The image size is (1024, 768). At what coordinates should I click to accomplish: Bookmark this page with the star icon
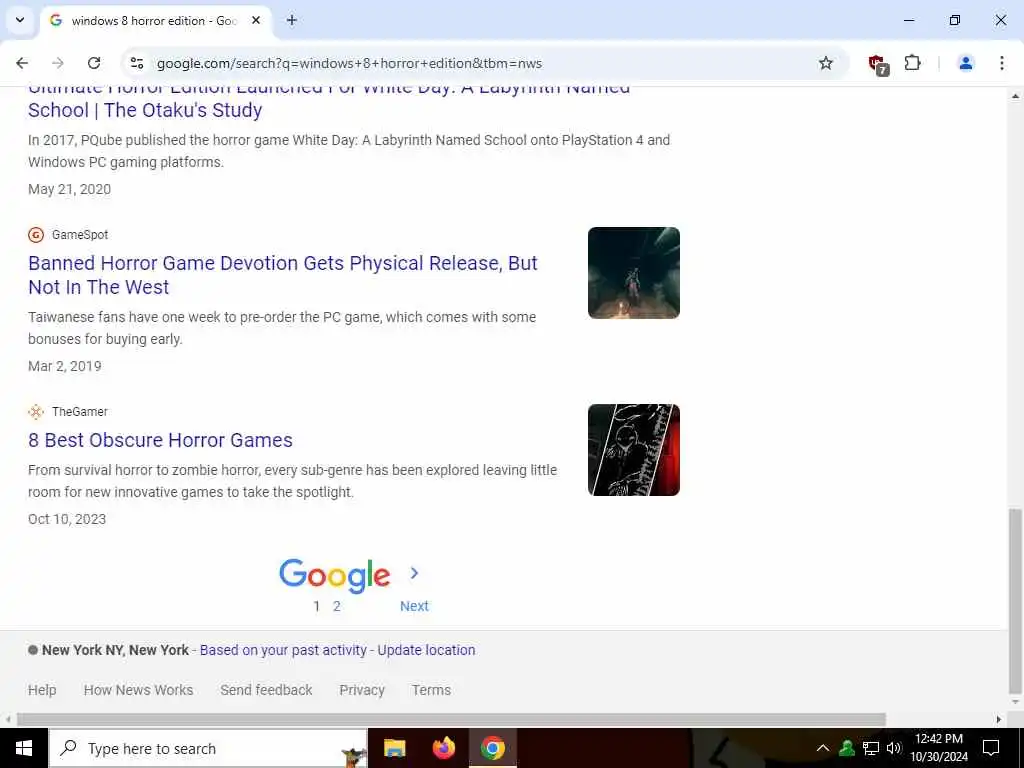[x=825, y=63]
